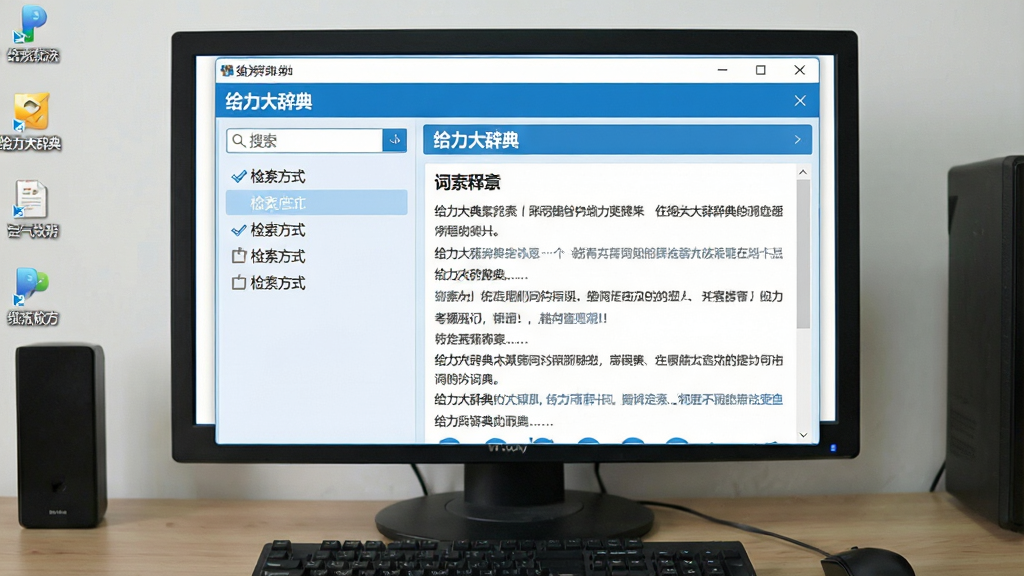Tick the bottommost empty 检索方式 checkbox in the list

tap(239, 283)
